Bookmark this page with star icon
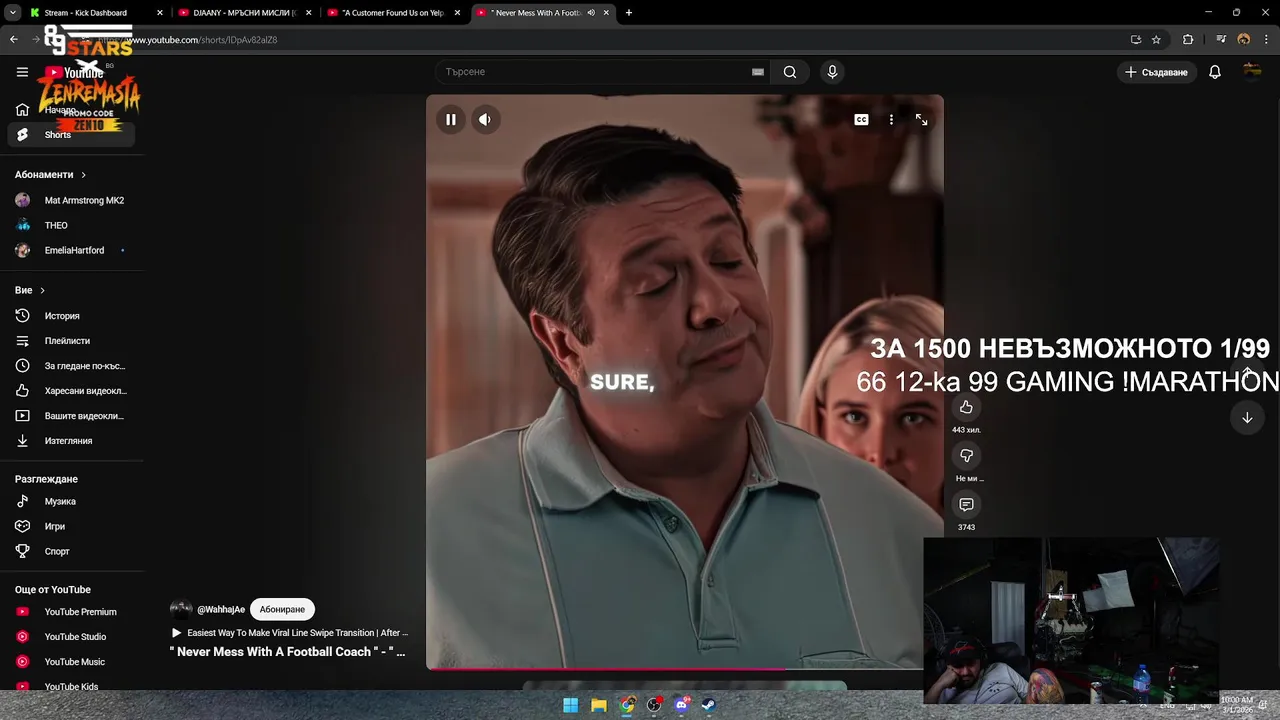This screenshot has width=1280, height=720. coord(1156,40)
